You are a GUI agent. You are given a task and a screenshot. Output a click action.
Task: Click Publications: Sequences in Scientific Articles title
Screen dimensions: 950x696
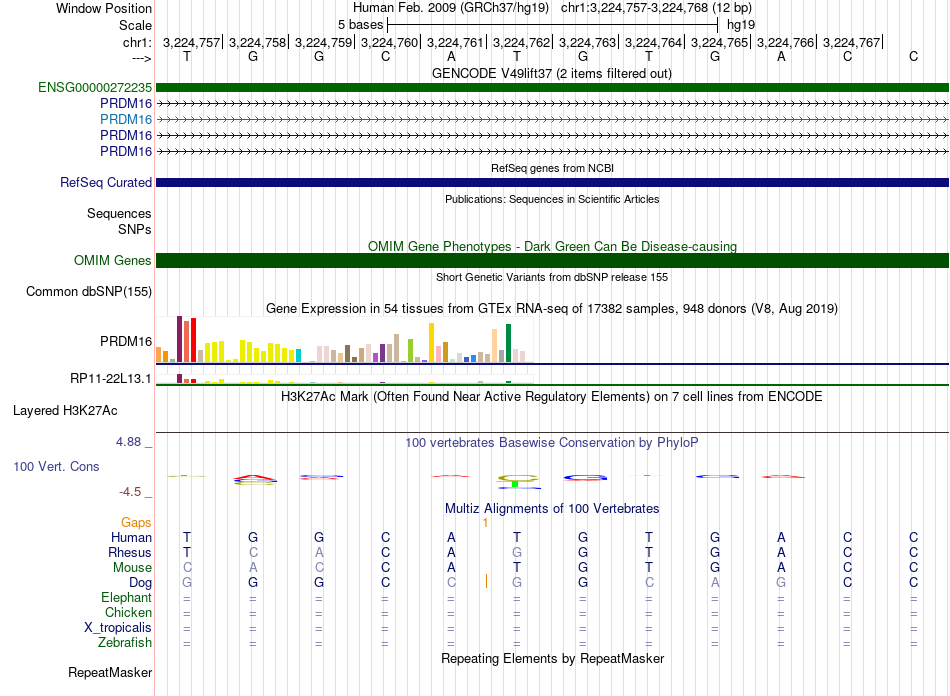[552, 199]
